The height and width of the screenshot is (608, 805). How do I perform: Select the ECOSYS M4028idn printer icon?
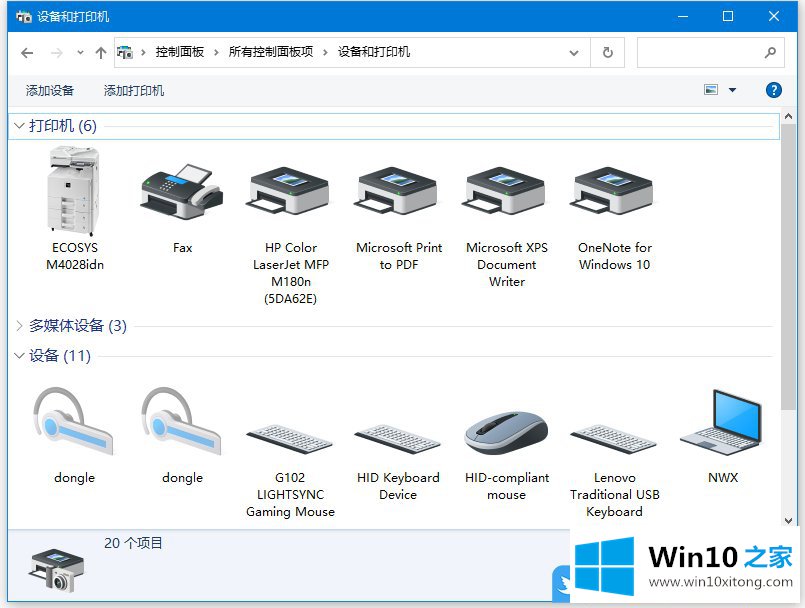[74, 191]
